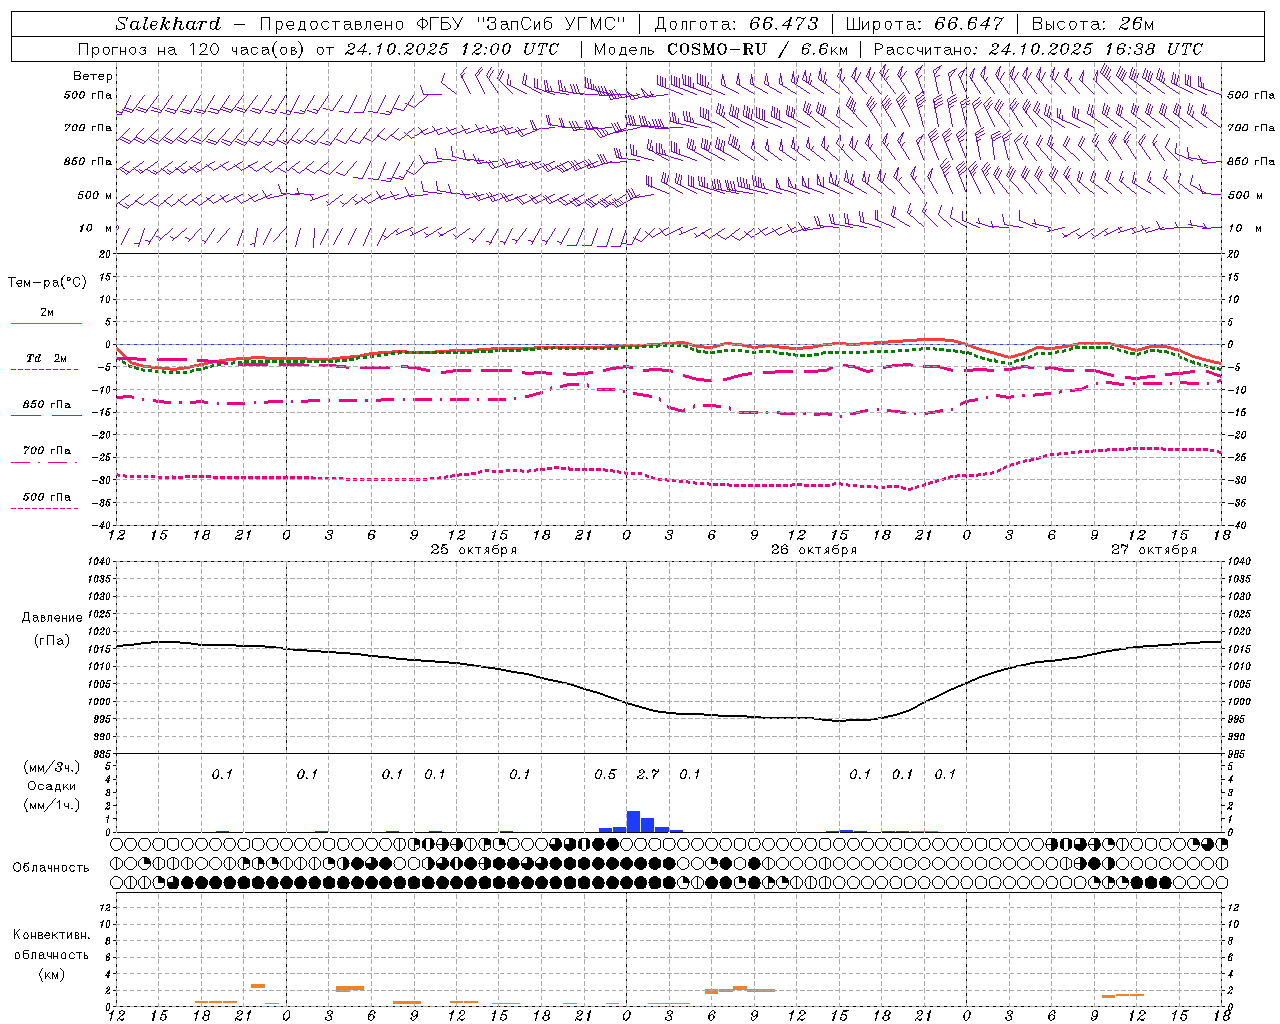Click the '(гПа)' pressure unit label

(52, 641)
